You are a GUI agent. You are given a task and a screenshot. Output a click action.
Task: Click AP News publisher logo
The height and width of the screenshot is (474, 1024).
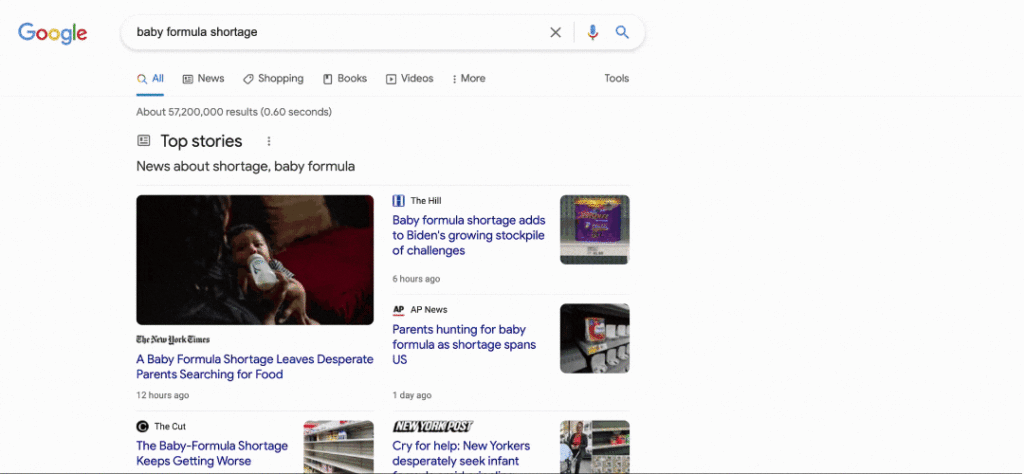click(398, 309)
